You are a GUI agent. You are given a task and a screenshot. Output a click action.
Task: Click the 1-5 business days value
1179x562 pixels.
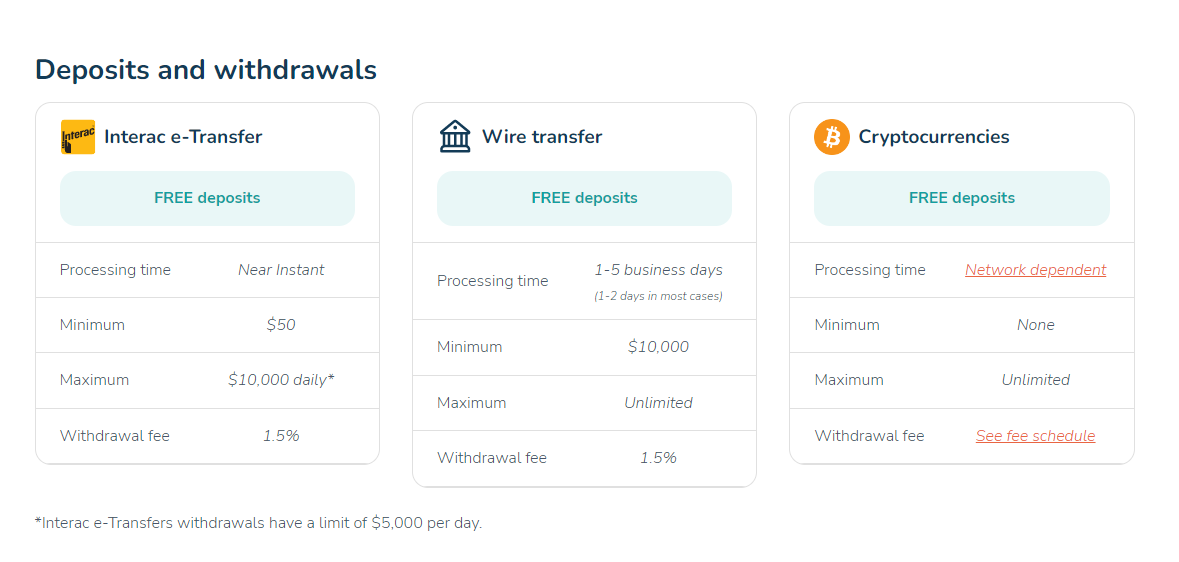[659, 270]
